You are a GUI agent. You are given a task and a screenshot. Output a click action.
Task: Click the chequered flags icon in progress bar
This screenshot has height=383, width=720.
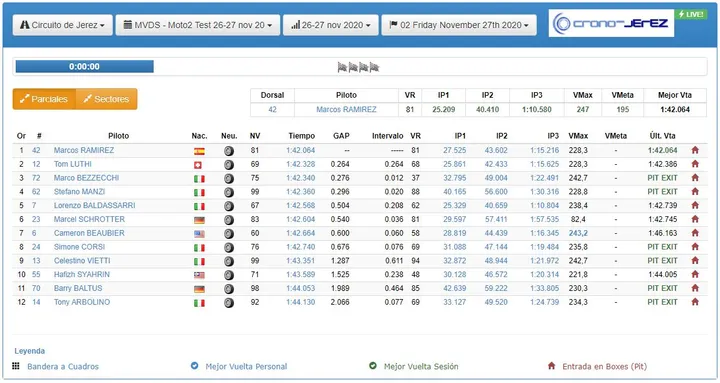click(x=358, y=68)
